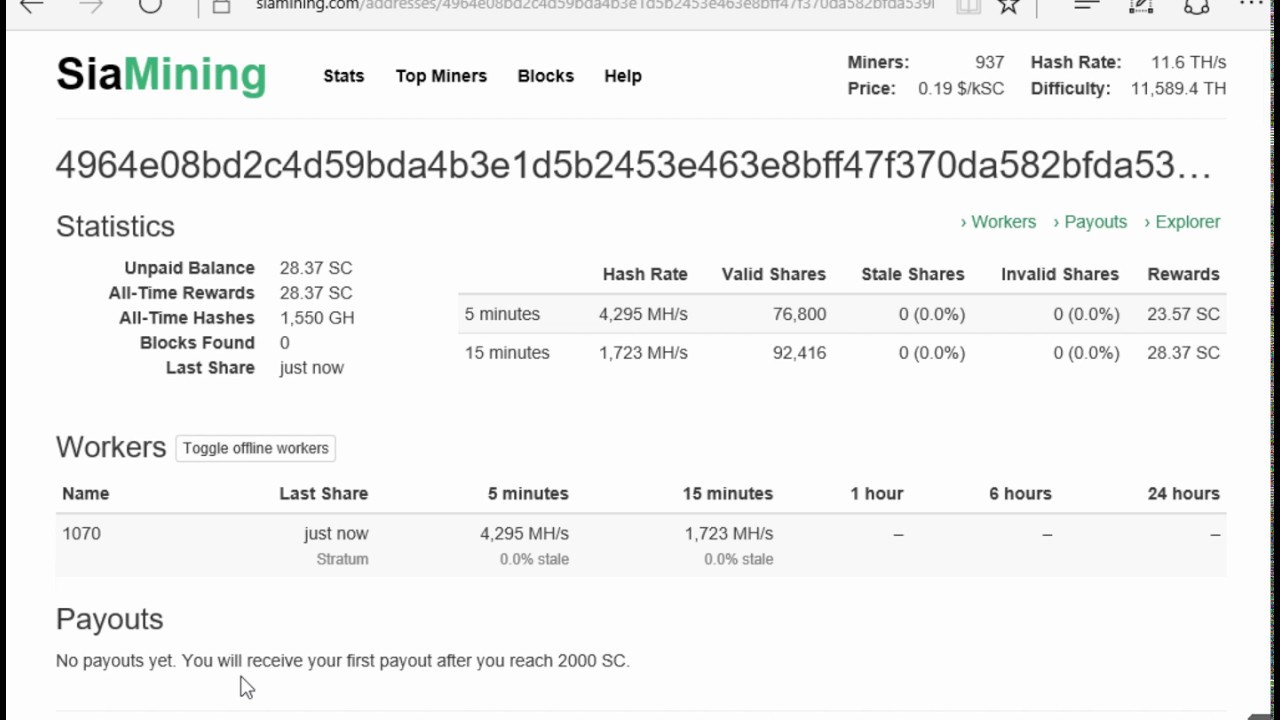Screen dimensions: 1280x720
Task: Open the browser more actions menu
Action: pyautogui.click(x=1250, y=5)
